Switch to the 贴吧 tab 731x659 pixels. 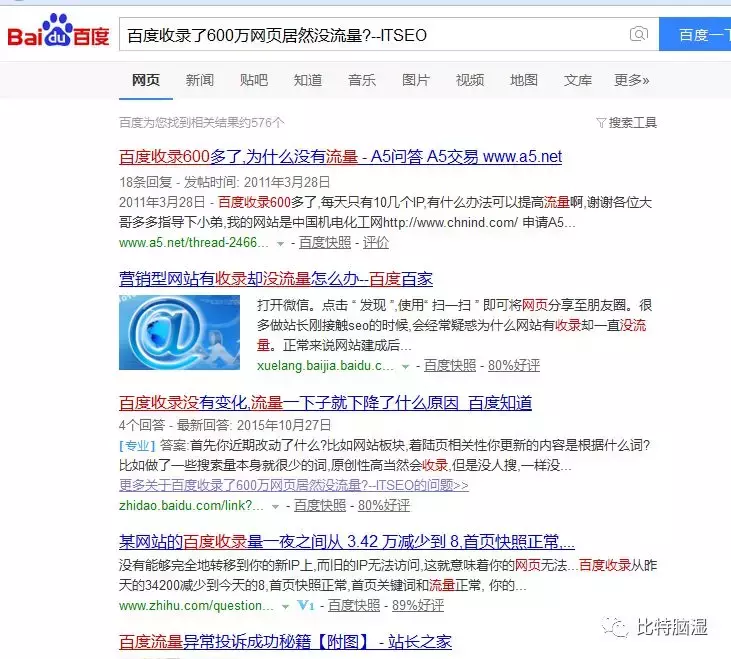click(x=254, y=80)
